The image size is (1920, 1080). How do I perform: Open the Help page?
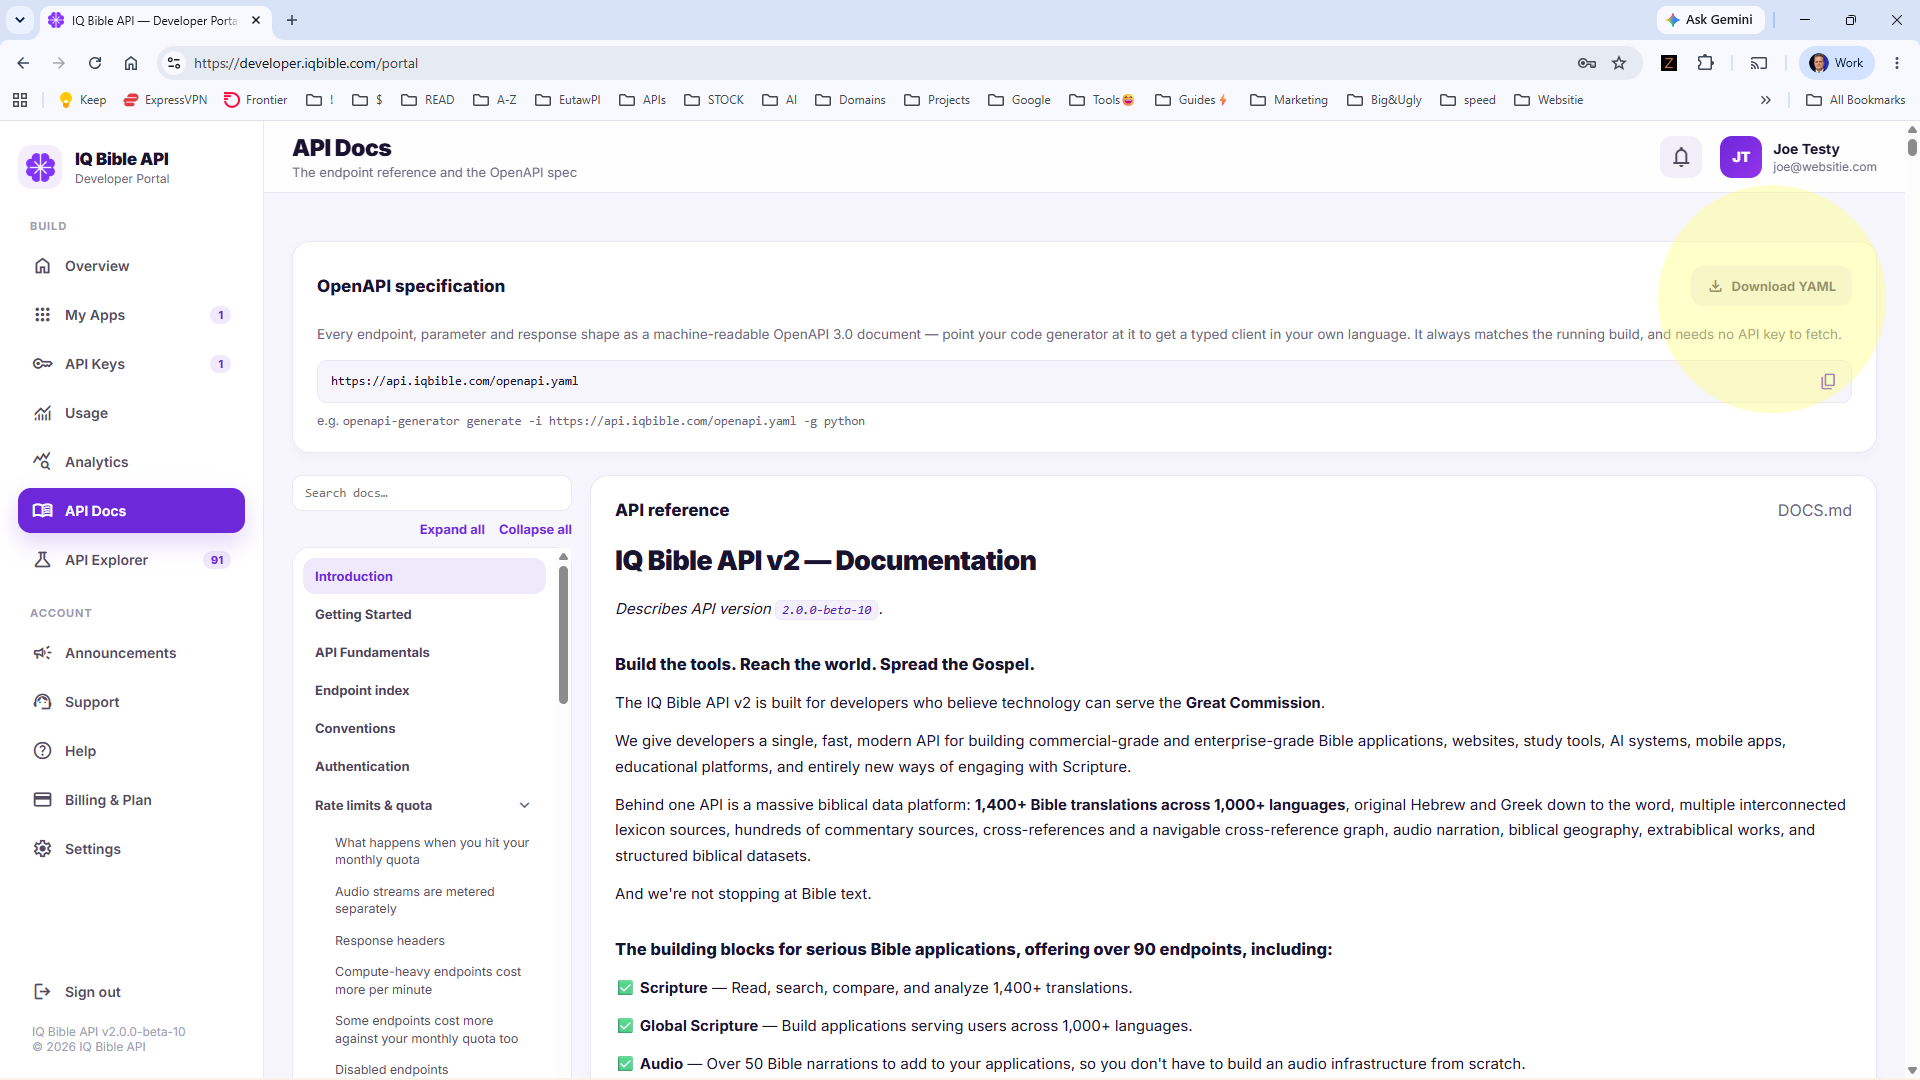(131, 751)
